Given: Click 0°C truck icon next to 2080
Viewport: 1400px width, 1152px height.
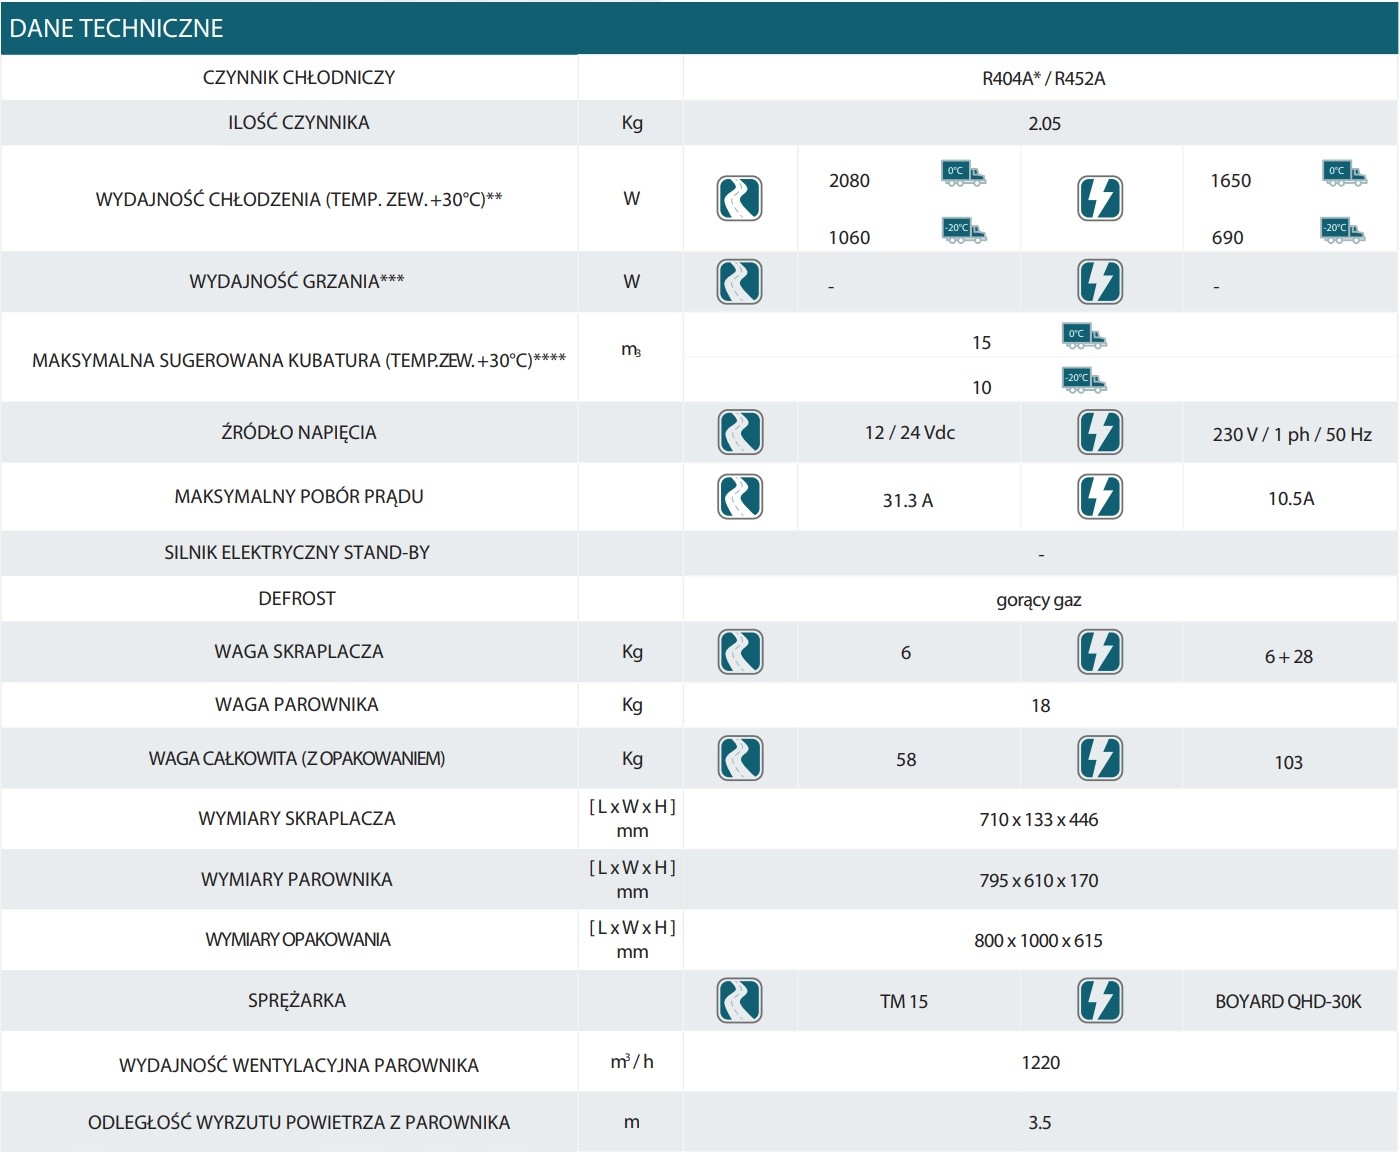Looking at the screenshot, I should [964, 173].
